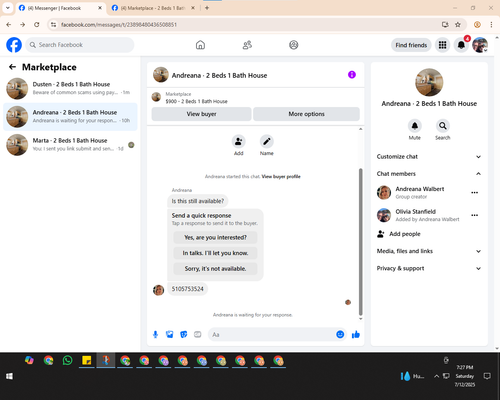Screen dimensions: 500x400
Task: Open options for Andreana Walbert member
Action: [475, 193]
